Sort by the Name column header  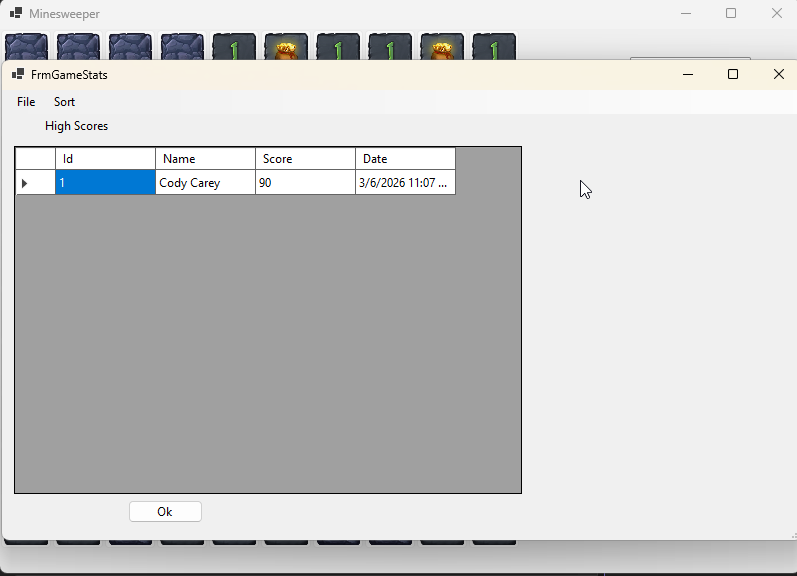pos(205,159)
